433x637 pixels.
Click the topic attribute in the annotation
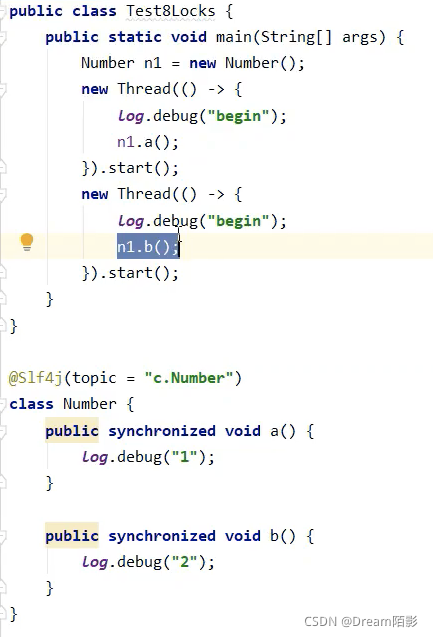click(94, 378)
